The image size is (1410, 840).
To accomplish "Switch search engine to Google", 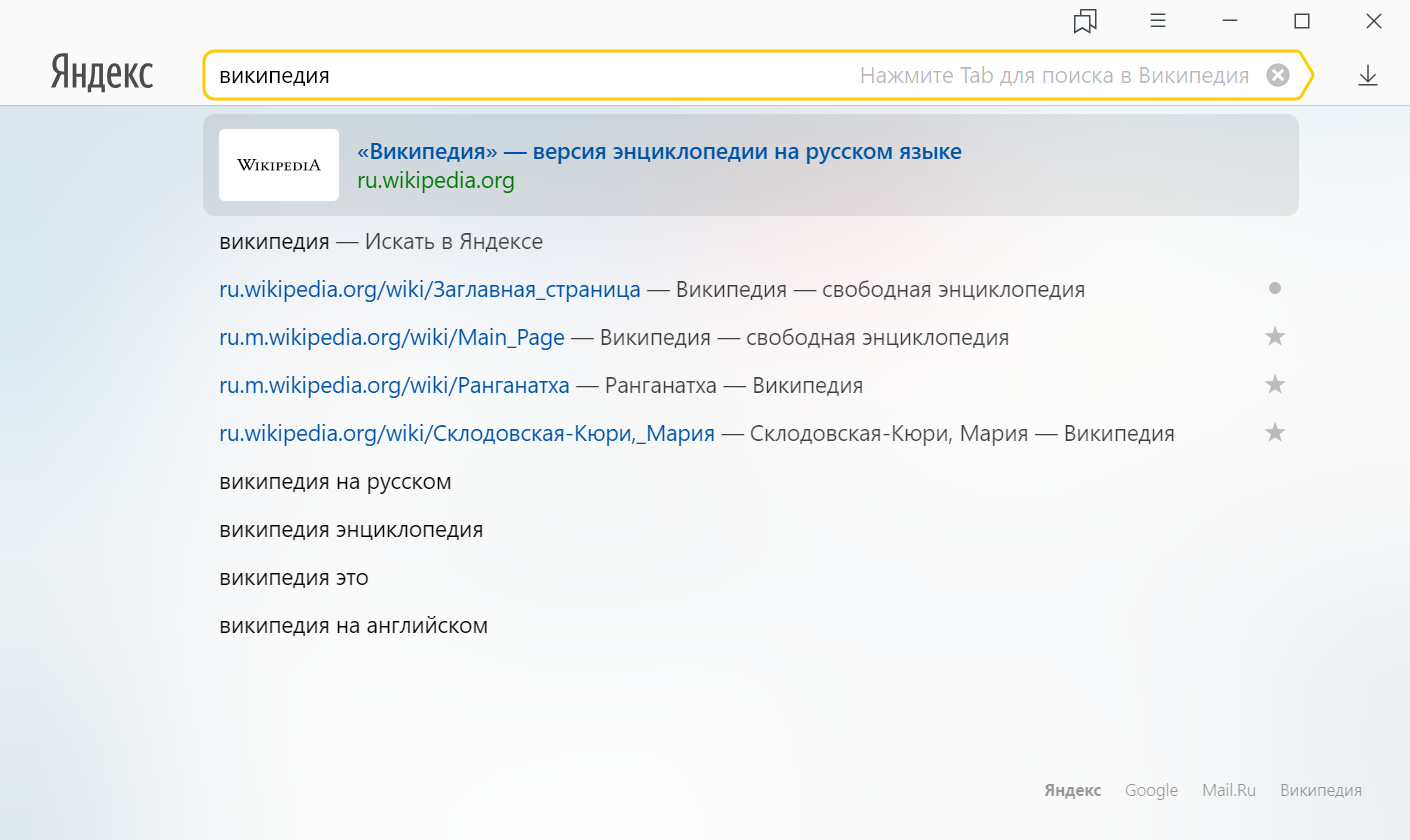I will (1151, 790).
